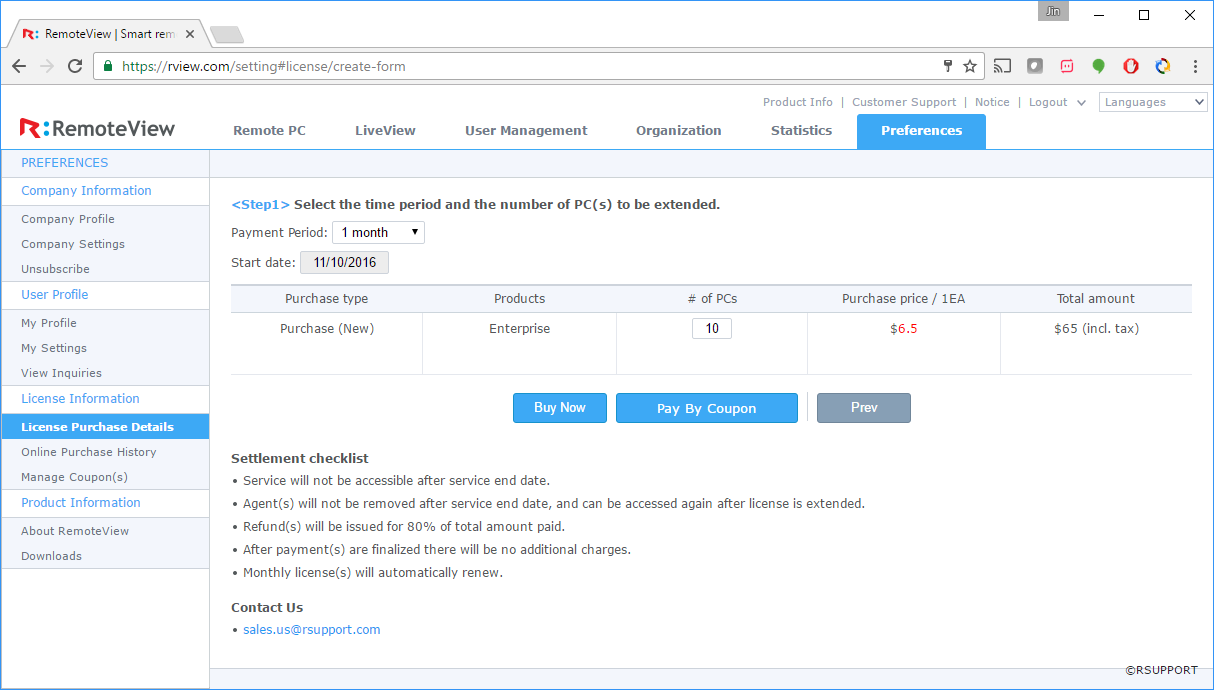Select the Preferences tab

pyautogui.click(x=921, y=131)
